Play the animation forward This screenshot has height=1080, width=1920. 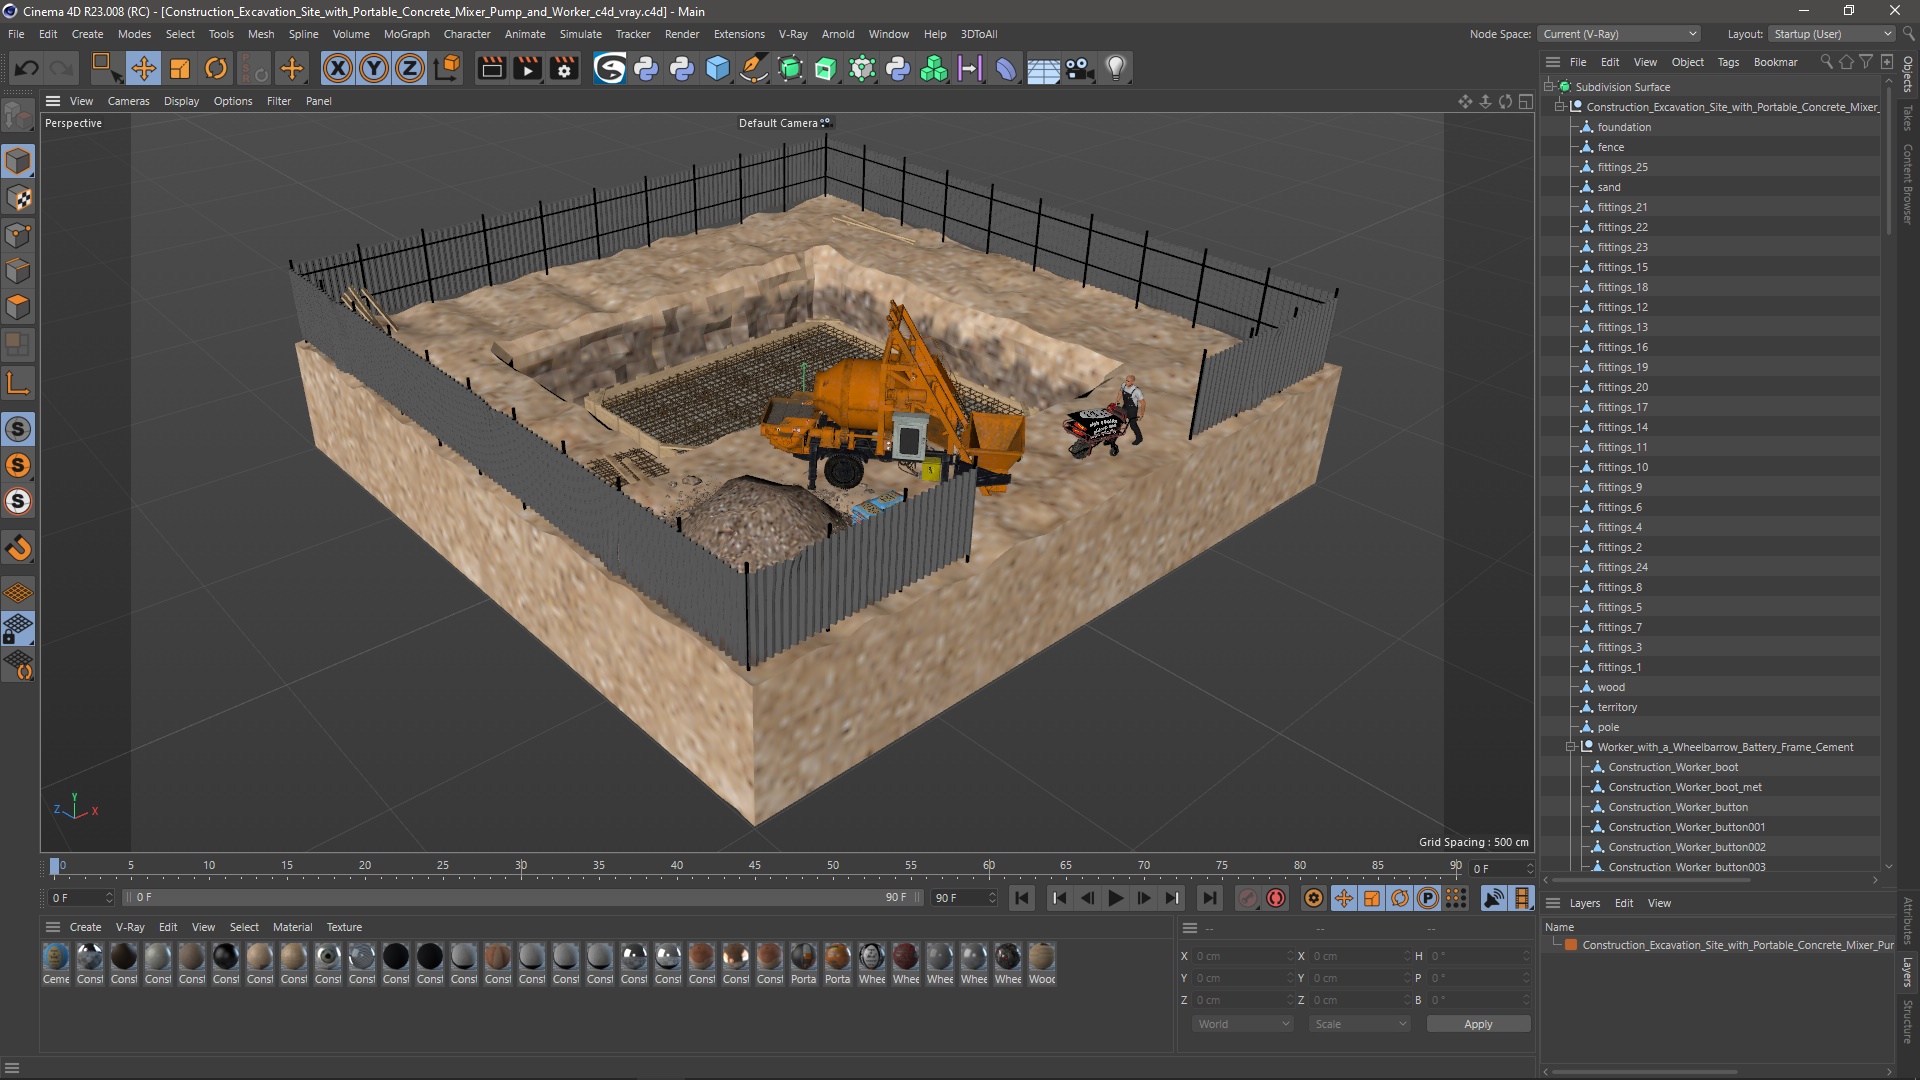pyautogui.click(x=1115, y=898)
